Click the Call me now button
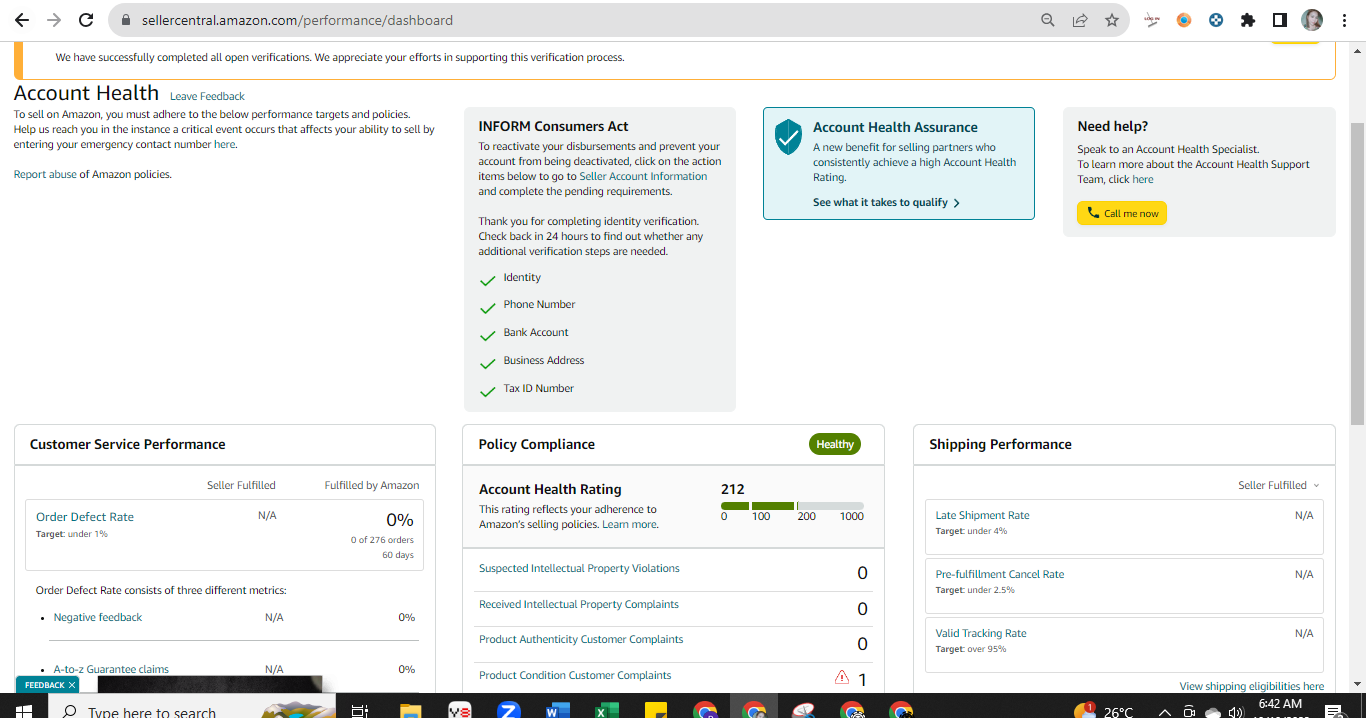Screen dimensions: 1366x718 [1122, 213]
